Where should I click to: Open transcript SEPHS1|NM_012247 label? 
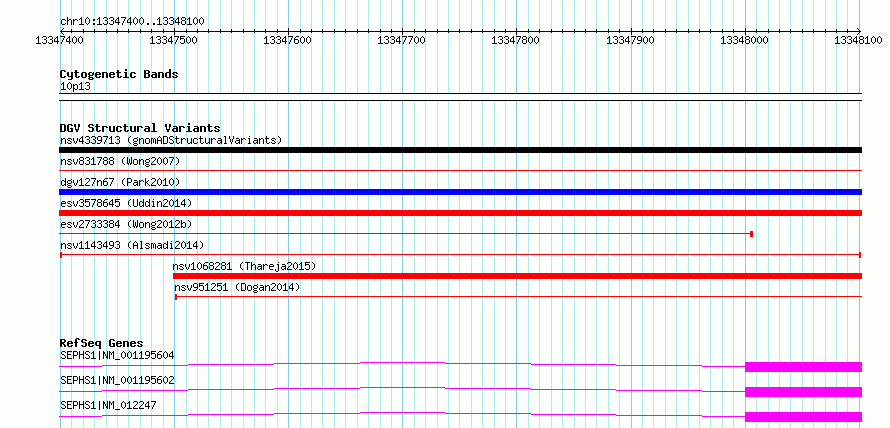pyautogui.click(x=108, y=405)
